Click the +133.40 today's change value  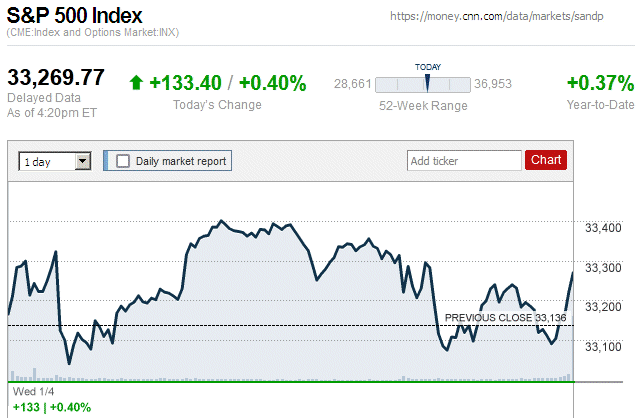(x=185, y=83)
